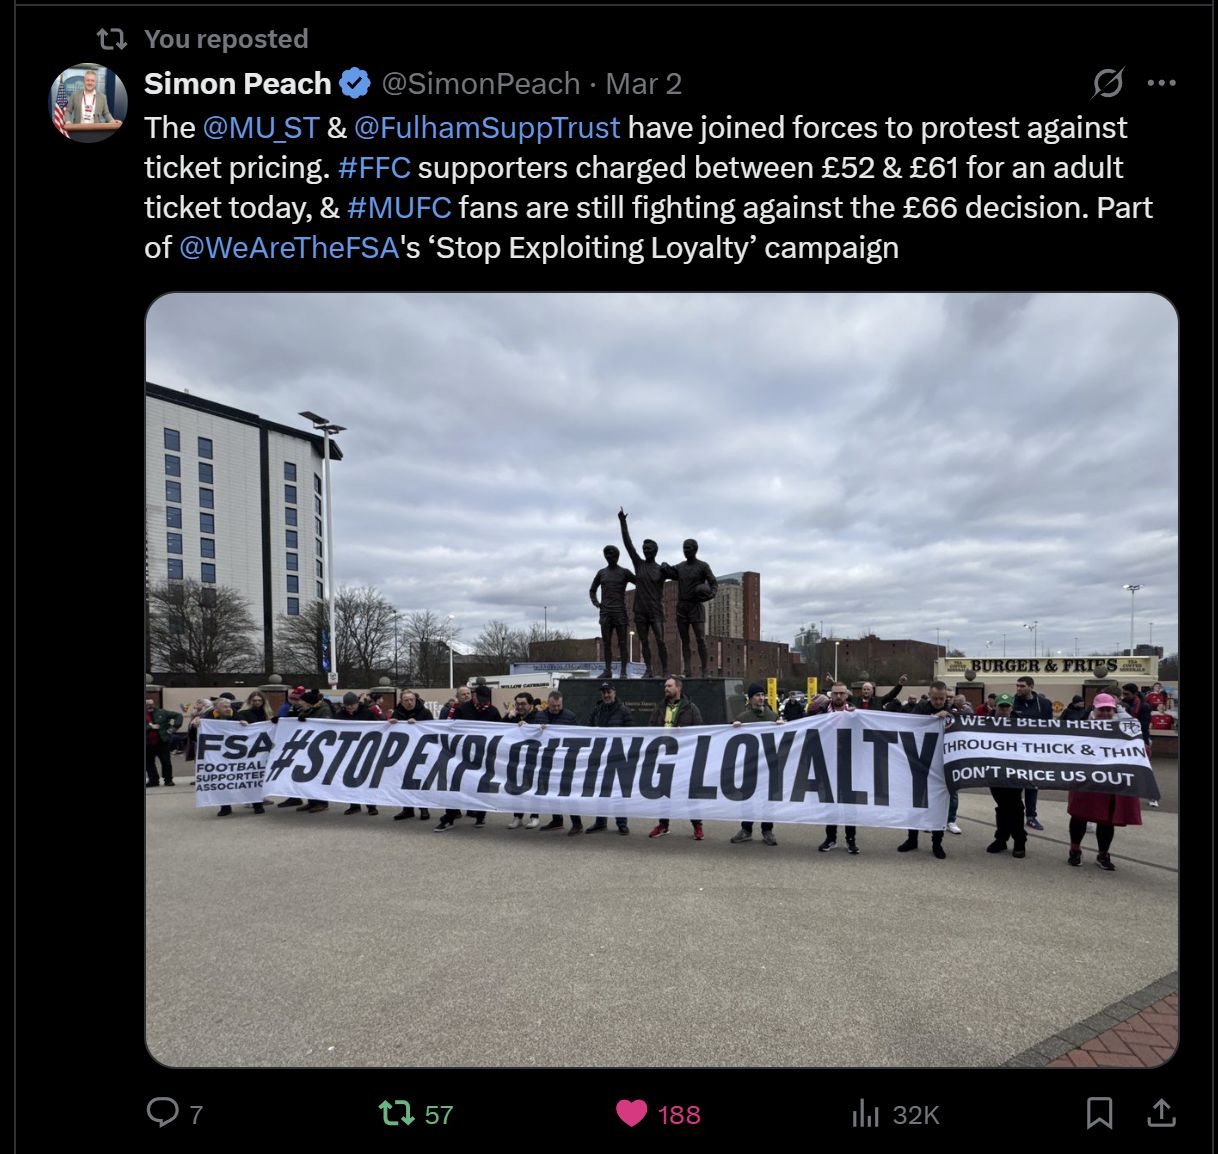Open Simon Peach's profile avatar
This screenshot has width=1218, height=1154.
coord(89,102)
